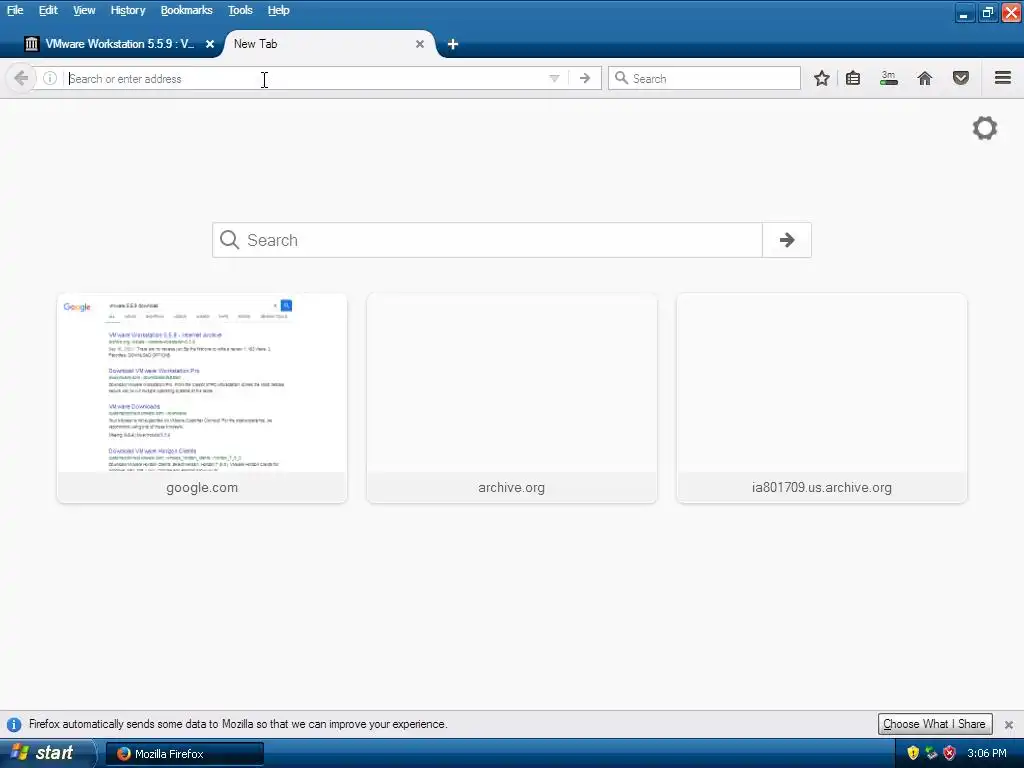This screenshot has height=768, width=1024.
Task: Minimize the Firefox window
Action: (x=964, y=12)
